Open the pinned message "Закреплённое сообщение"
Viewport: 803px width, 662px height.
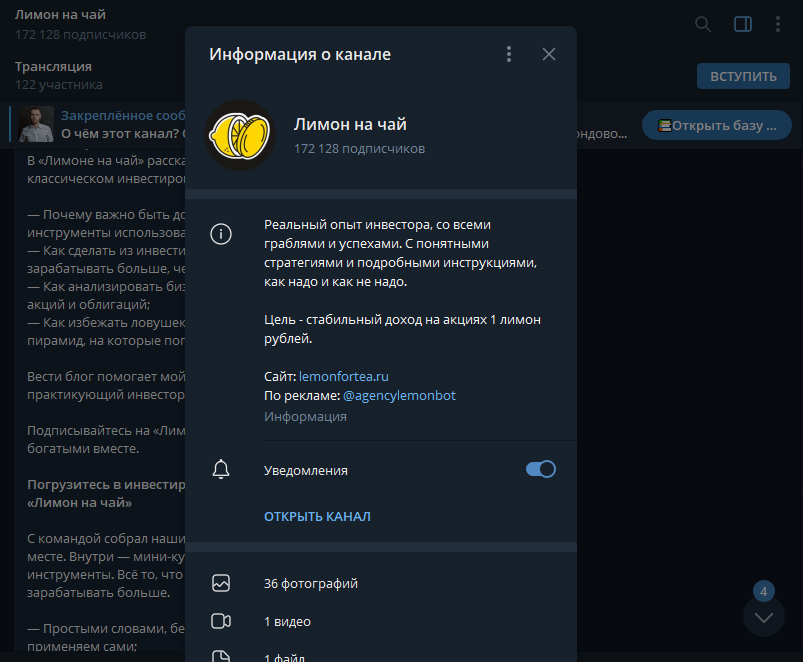[119, 113]
